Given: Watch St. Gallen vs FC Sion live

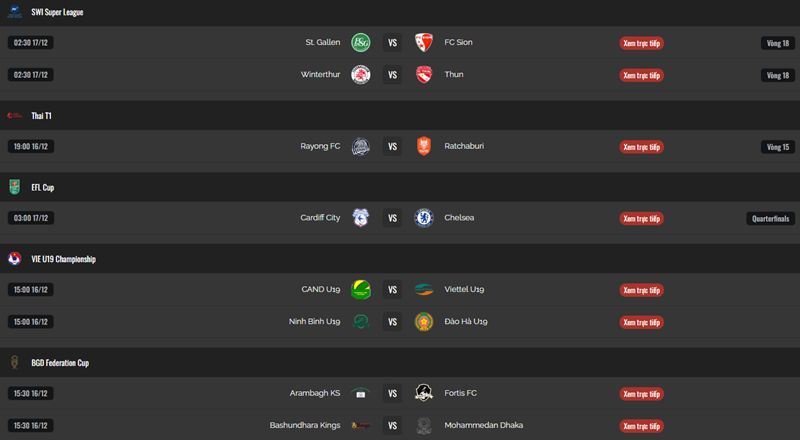Looking at the screenshot, I should tap(642, 43).
